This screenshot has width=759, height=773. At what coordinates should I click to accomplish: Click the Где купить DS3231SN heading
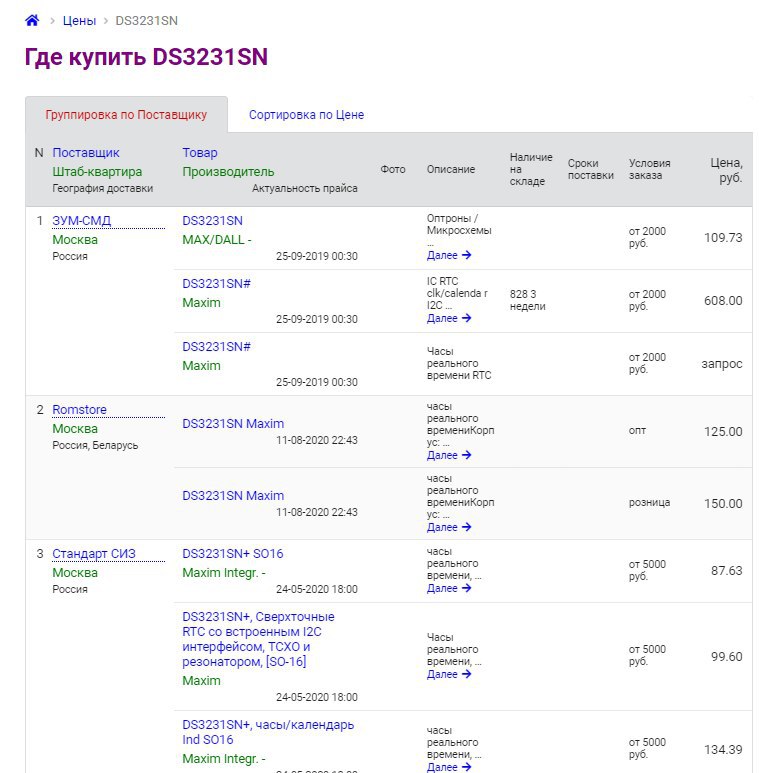pyautogui.click(x=146, y=57)
